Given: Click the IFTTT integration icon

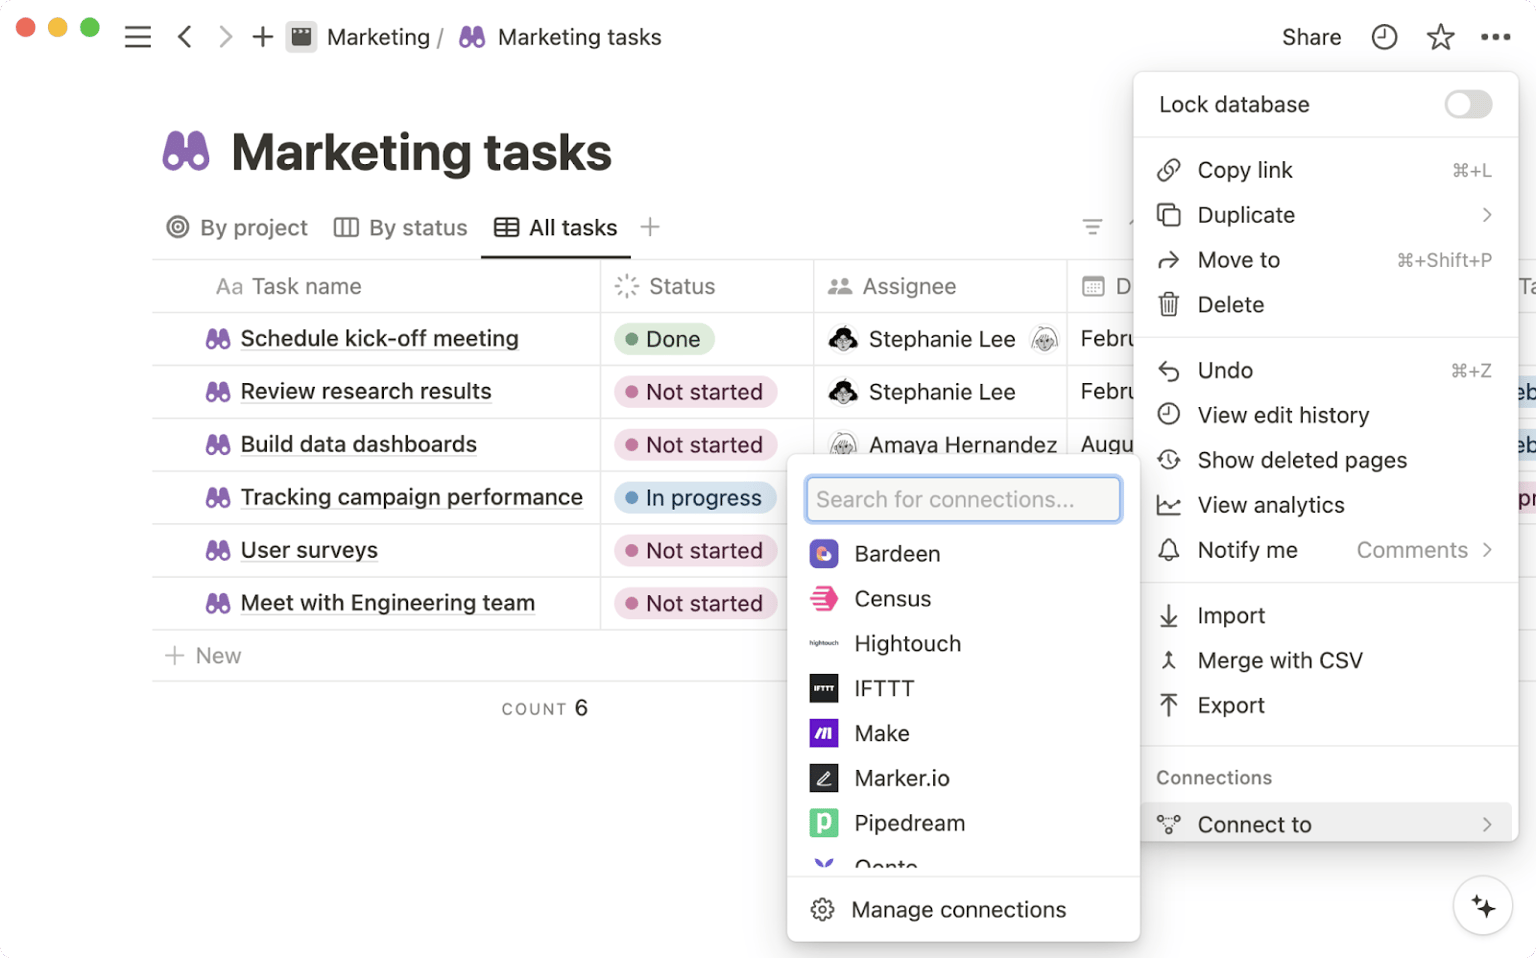Looking at the screenshot, I should pos(823,688).
